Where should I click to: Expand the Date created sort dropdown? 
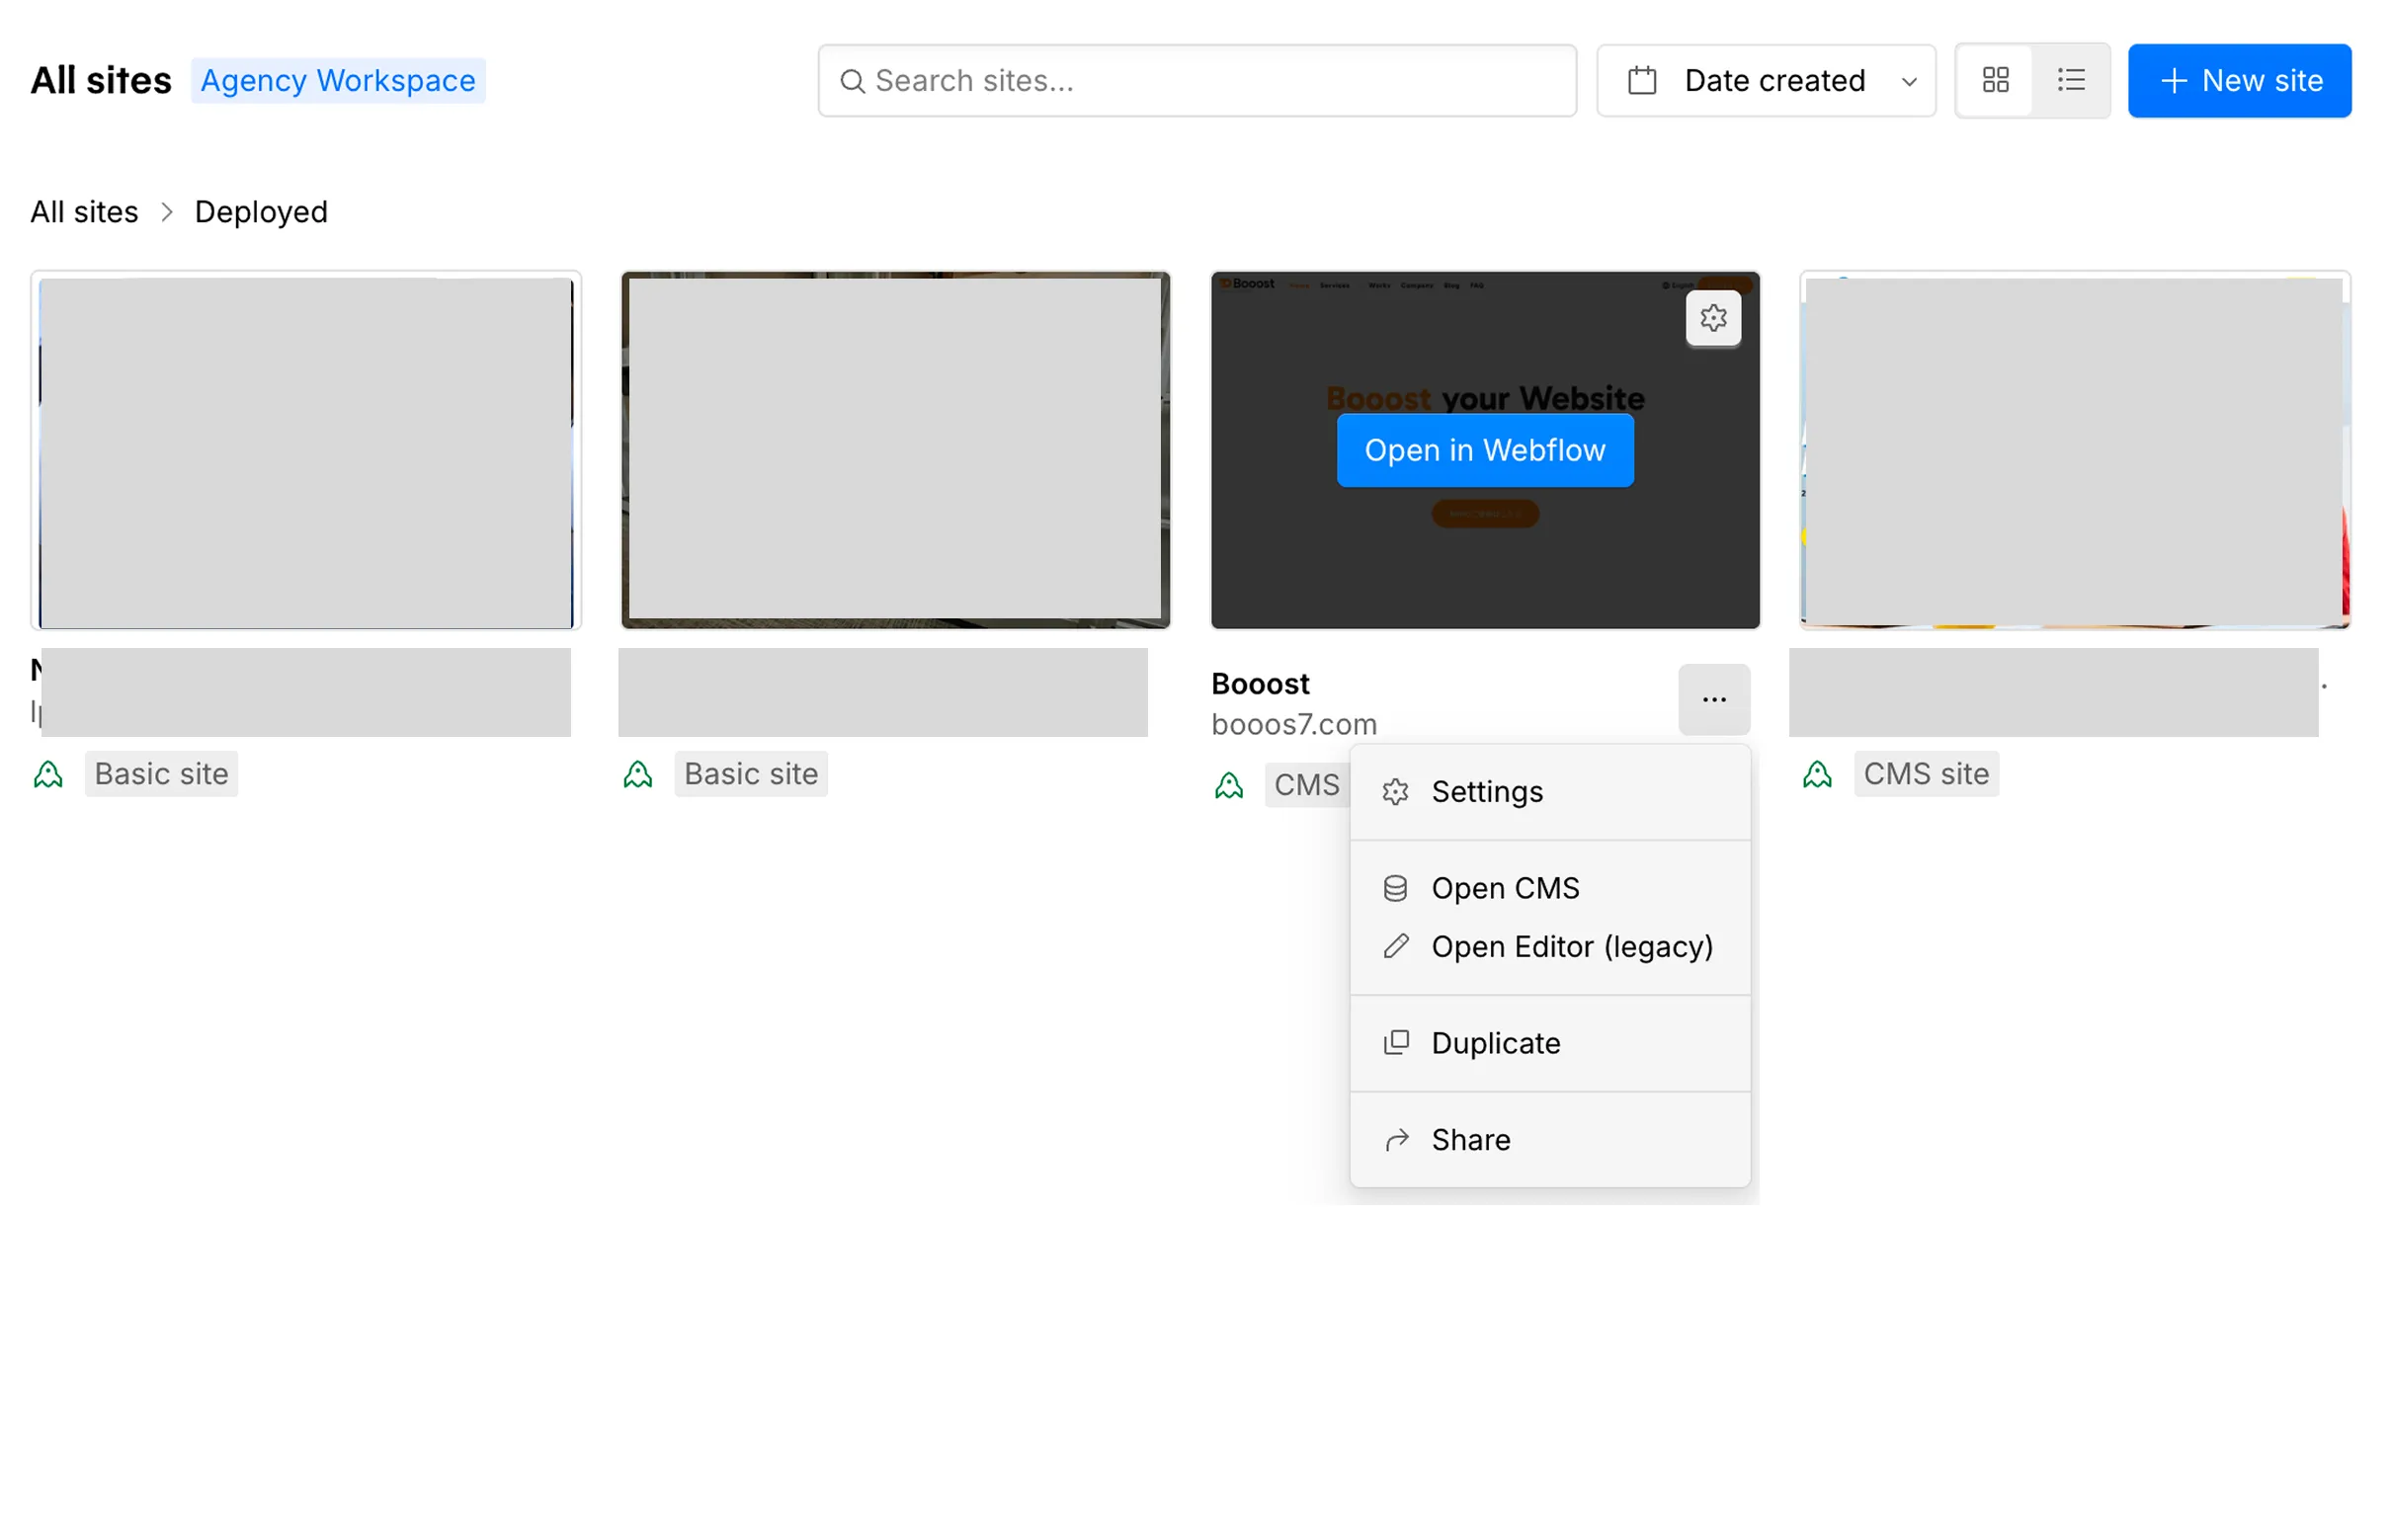(x=1766, y=80)
